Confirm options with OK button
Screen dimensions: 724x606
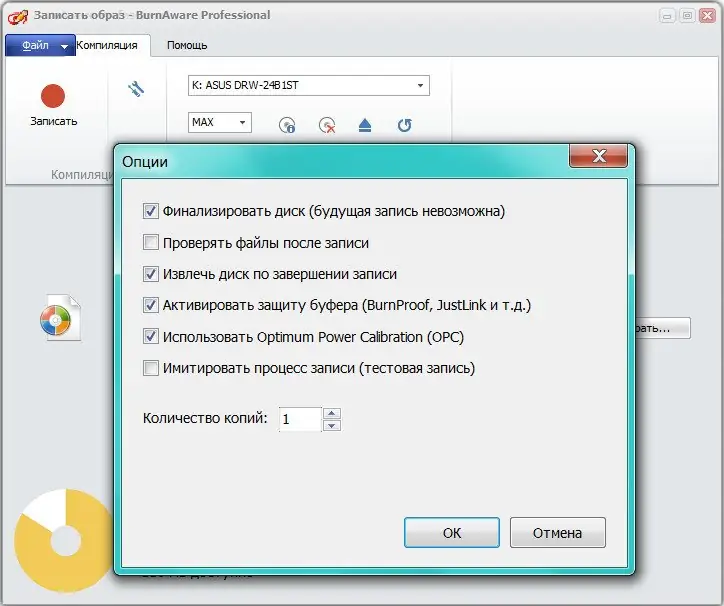(x=452, y=533)
